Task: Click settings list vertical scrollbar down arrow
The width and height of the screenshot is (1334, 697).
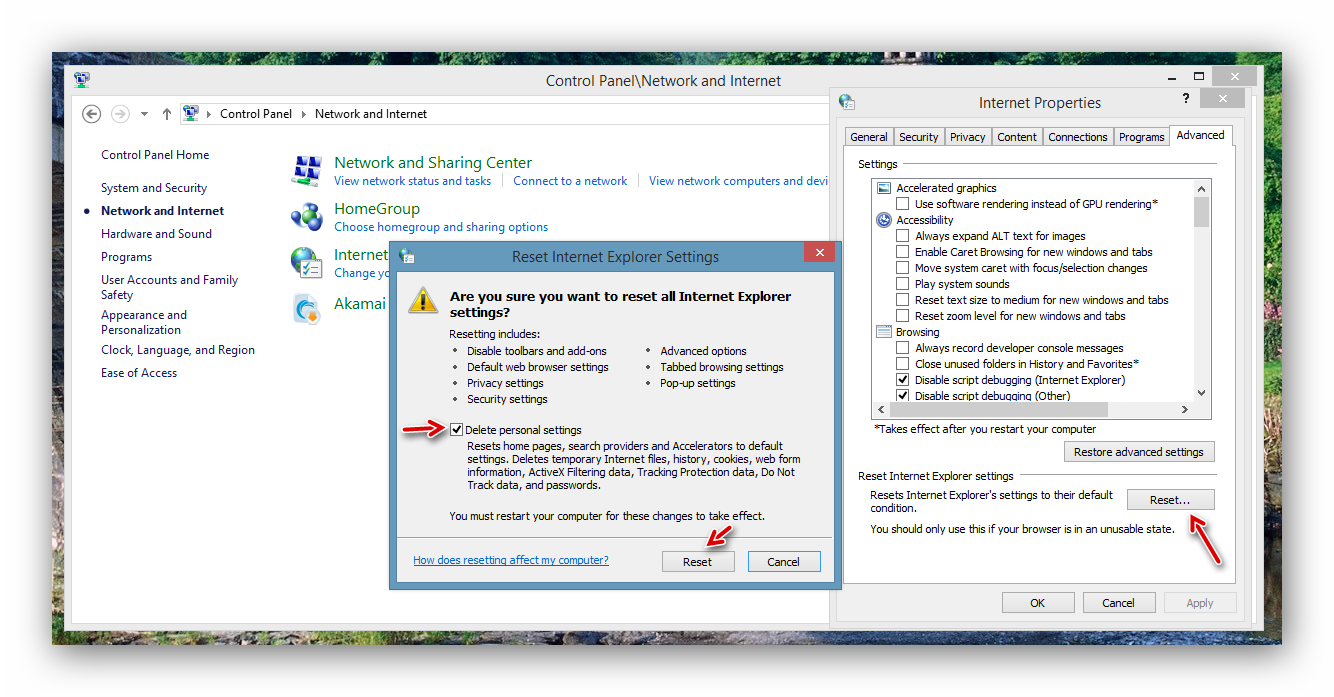Action: (1201, 393)
